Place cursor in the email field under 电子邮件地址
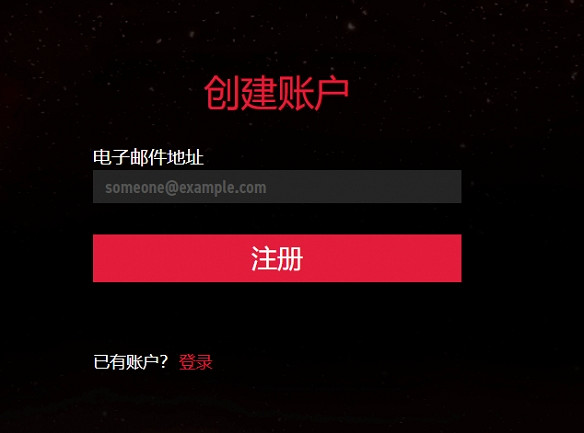584x433 pixels. tap(277, 187)
